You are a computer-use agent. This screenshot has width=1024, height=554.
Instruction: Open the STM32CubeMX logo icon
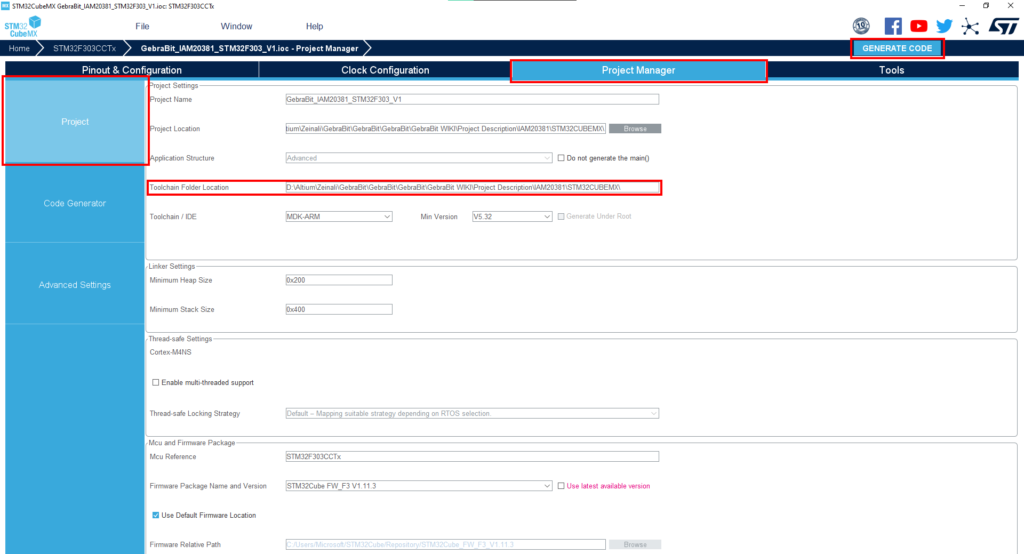[23, 27]
